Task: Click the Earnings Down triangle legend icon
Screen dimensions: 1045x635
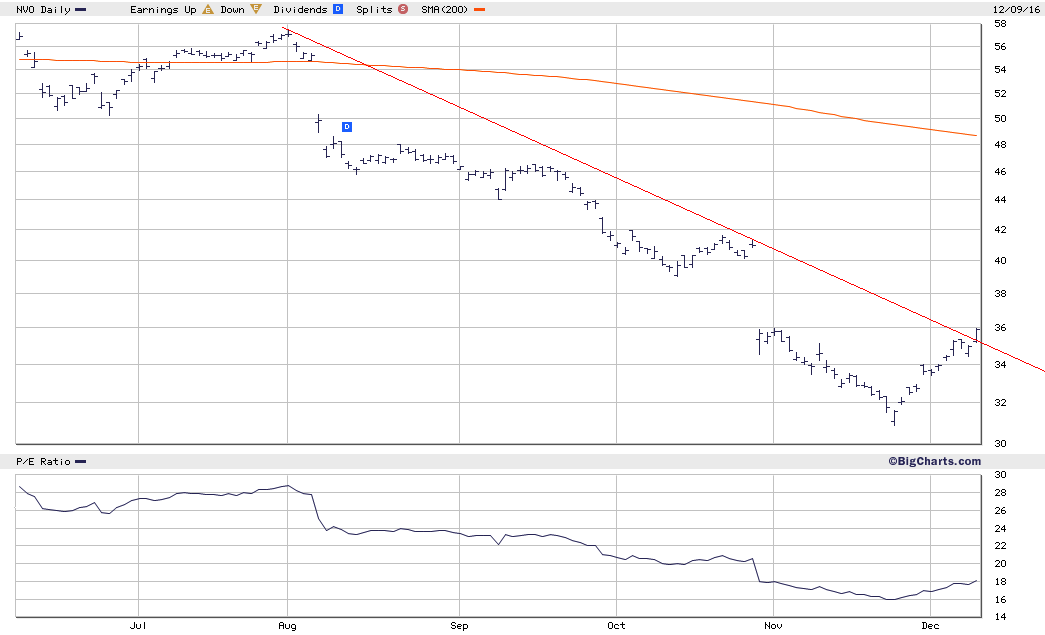Action: tap(256, 9)
